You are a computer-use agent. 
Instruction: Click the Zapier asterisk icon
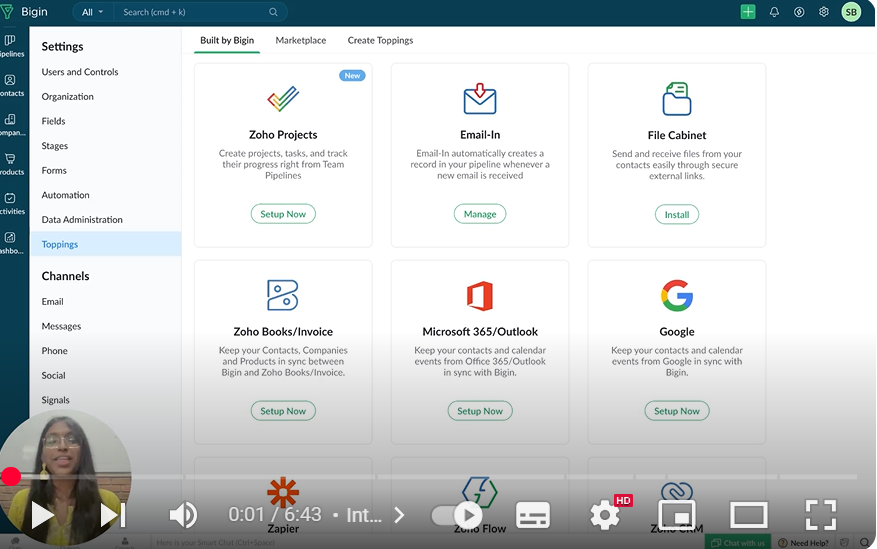tap(283, 492)
